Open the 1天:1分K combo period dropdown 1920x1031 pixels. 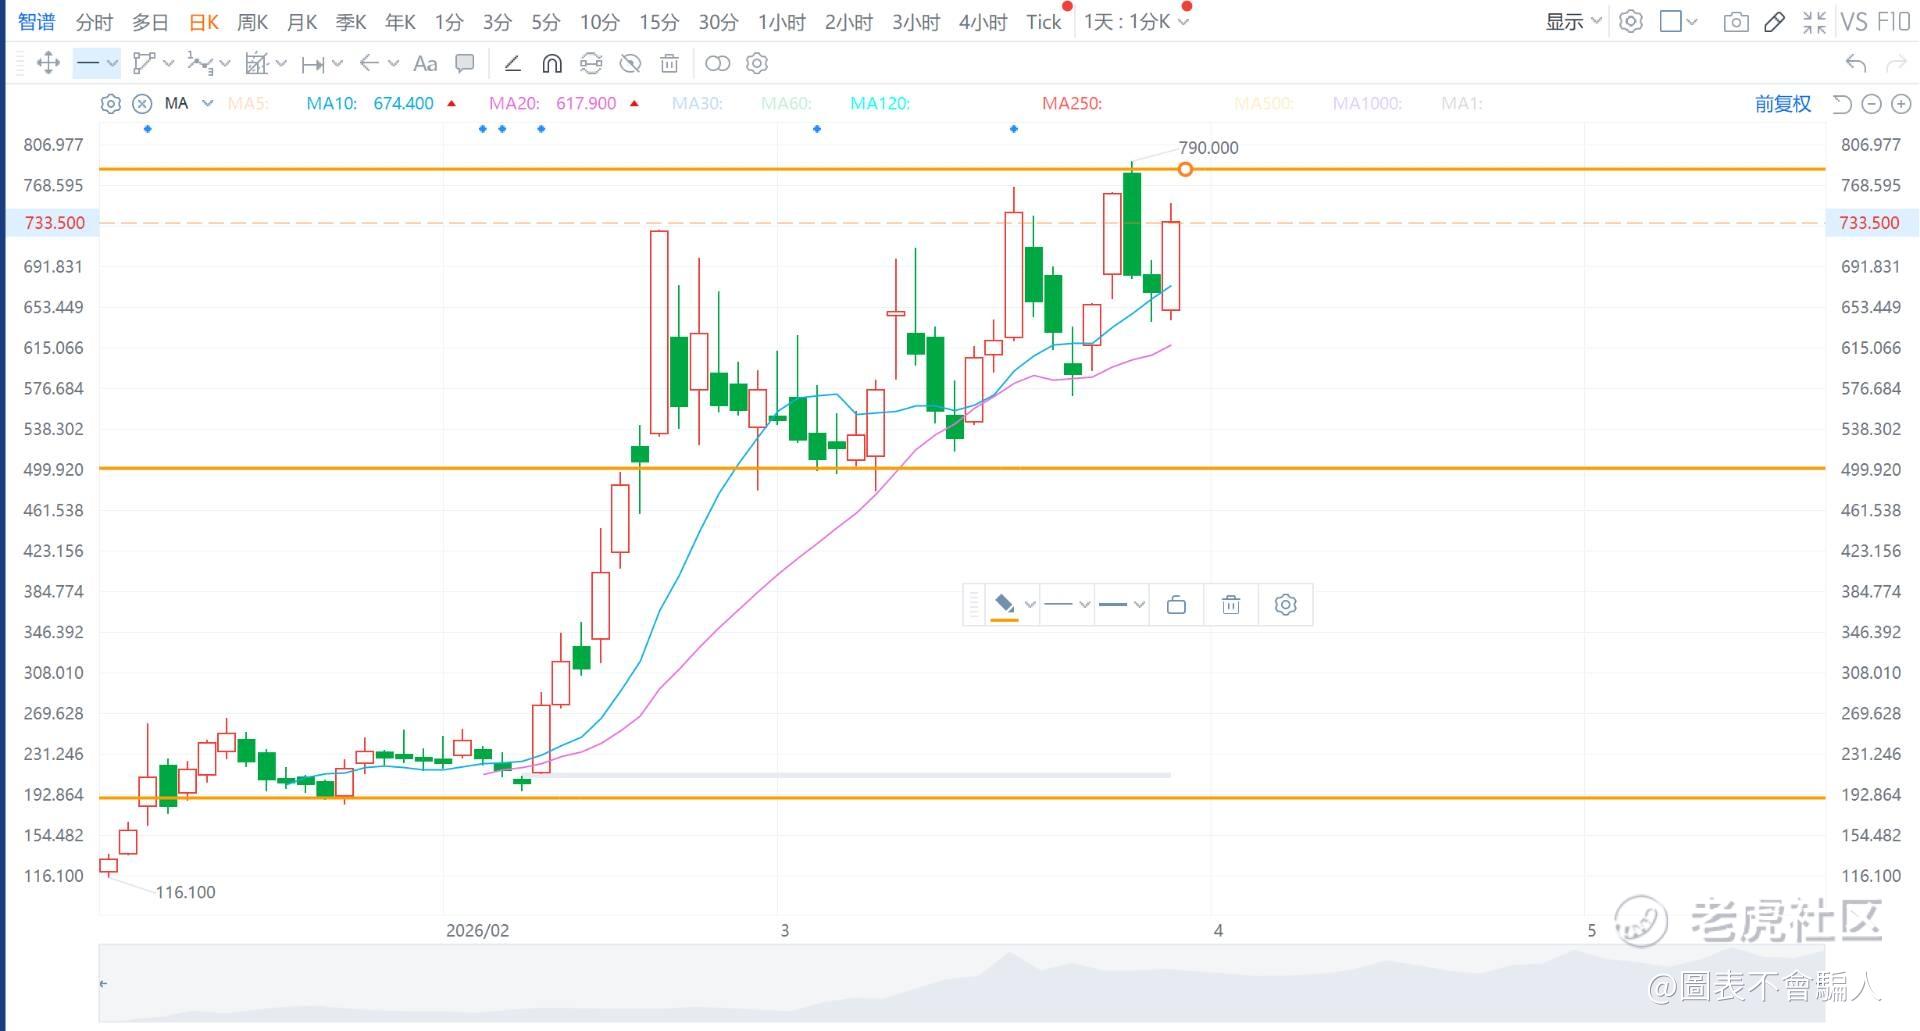tap(1137, 21)
